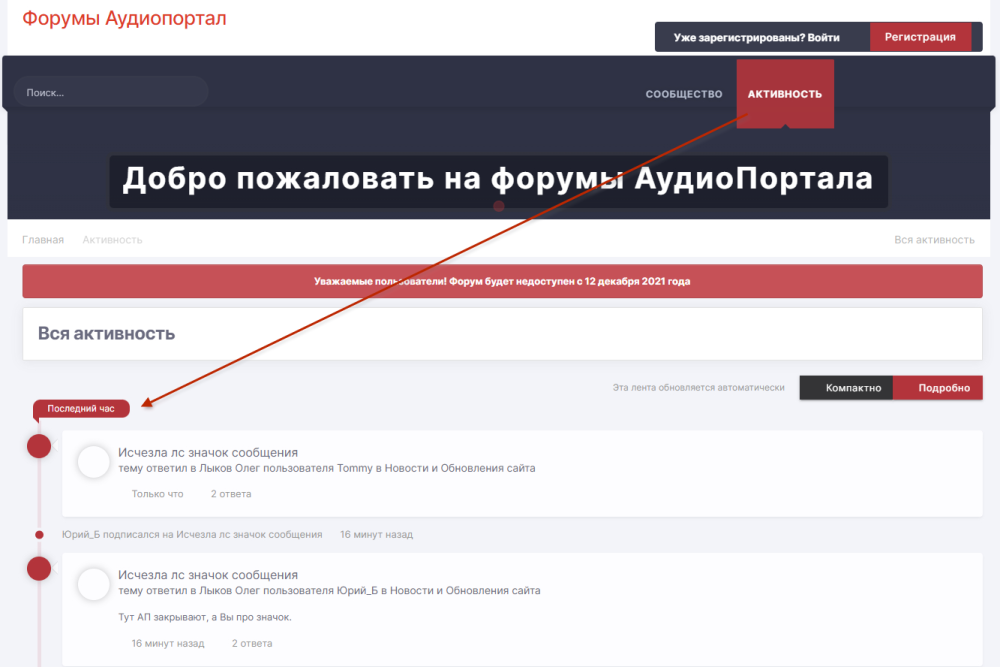Click the Поиск search field
The image size is (1000, 667).
[x=110, y=92]
